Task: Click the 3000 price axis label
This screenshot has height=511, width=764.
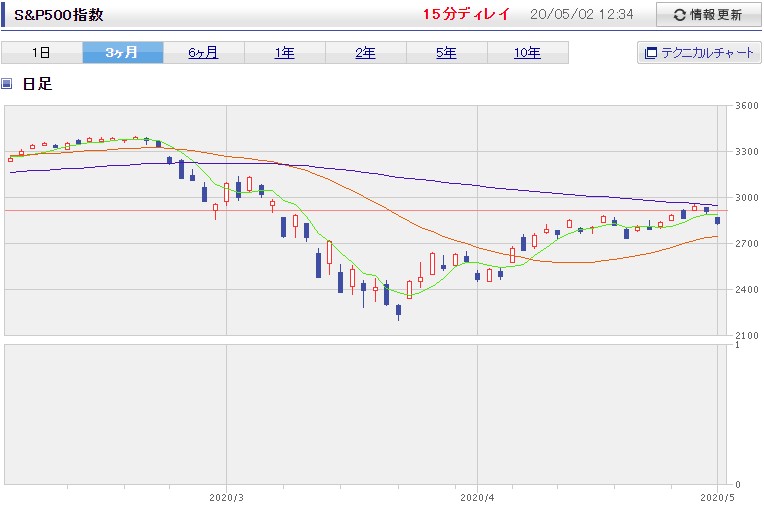Action: point(747,197)
